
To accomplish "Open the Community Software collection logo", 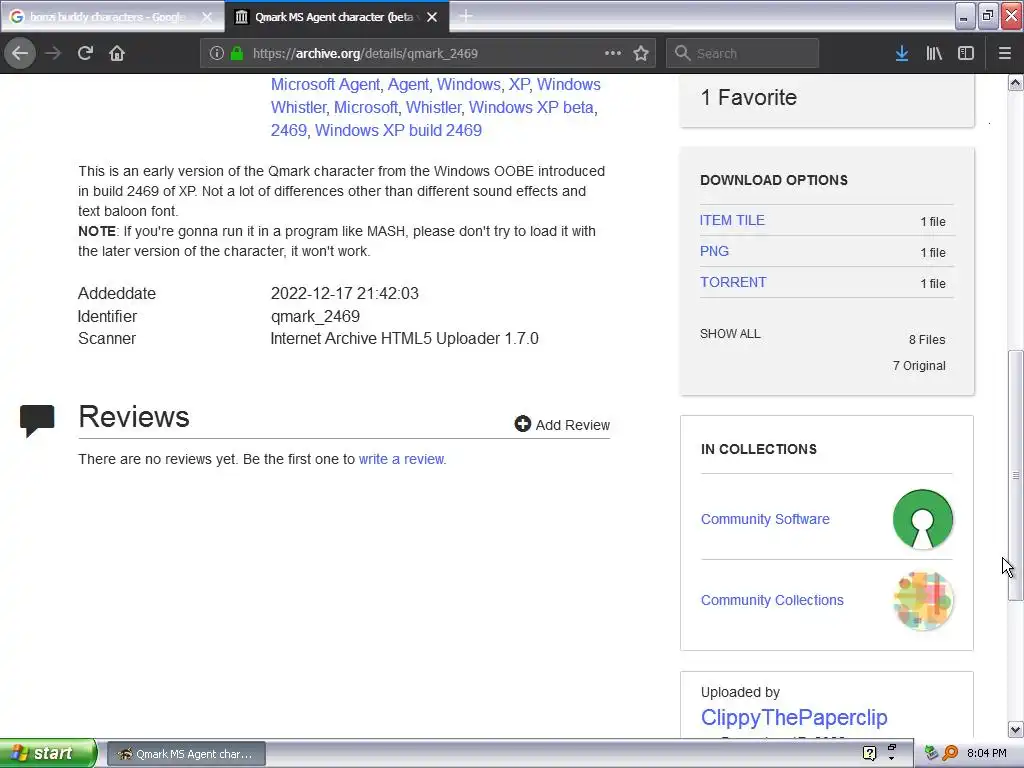I will point(923,519).
